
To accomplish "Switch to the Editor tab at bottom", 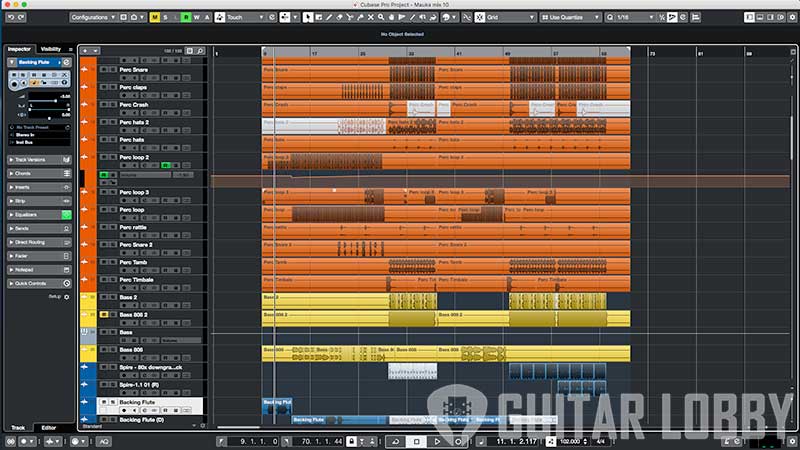I will pyautogui.click(x=48, y=428).
